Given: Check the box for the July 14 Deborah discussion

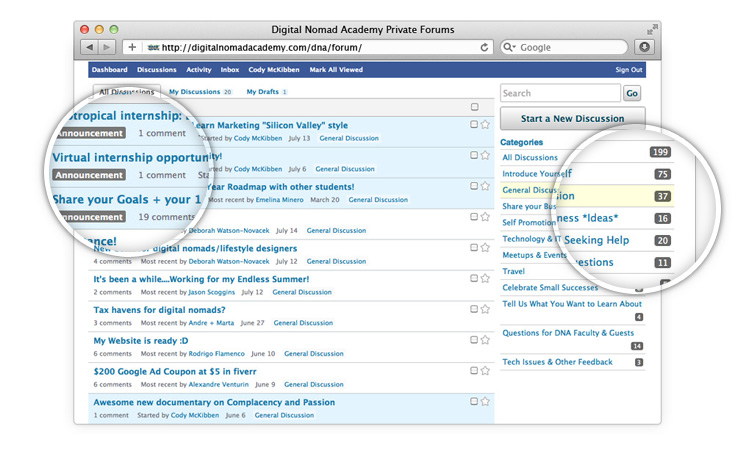Looking at the screenshot, I should [474, 217].
